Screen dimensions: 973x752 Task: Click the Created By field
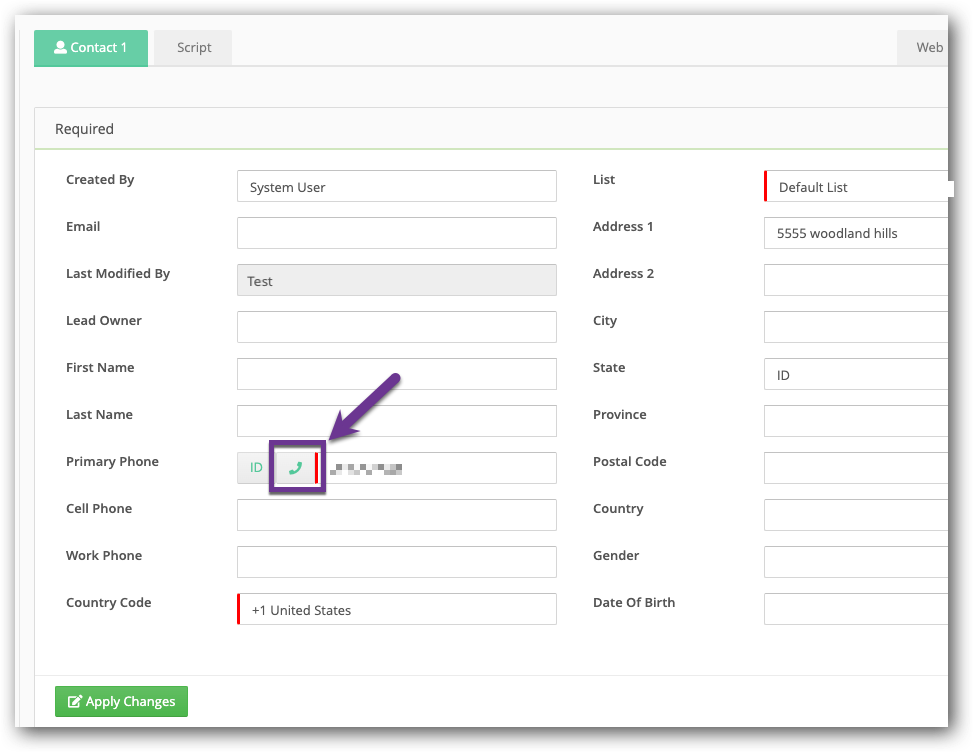(397, 186)
